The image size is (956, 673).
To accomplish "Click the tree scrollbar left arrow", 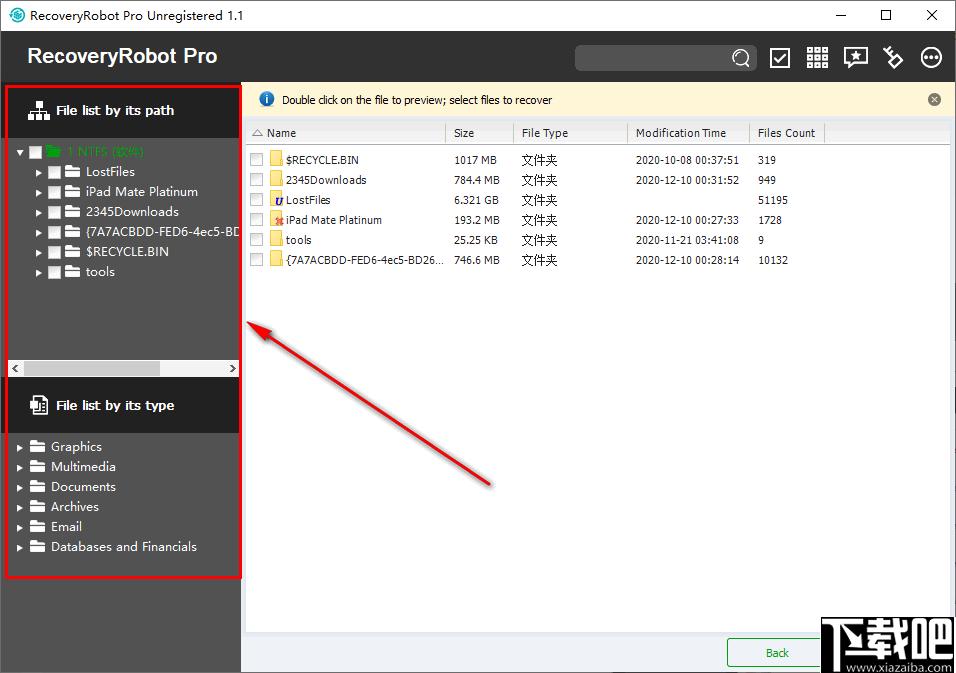I will point(15,368).
